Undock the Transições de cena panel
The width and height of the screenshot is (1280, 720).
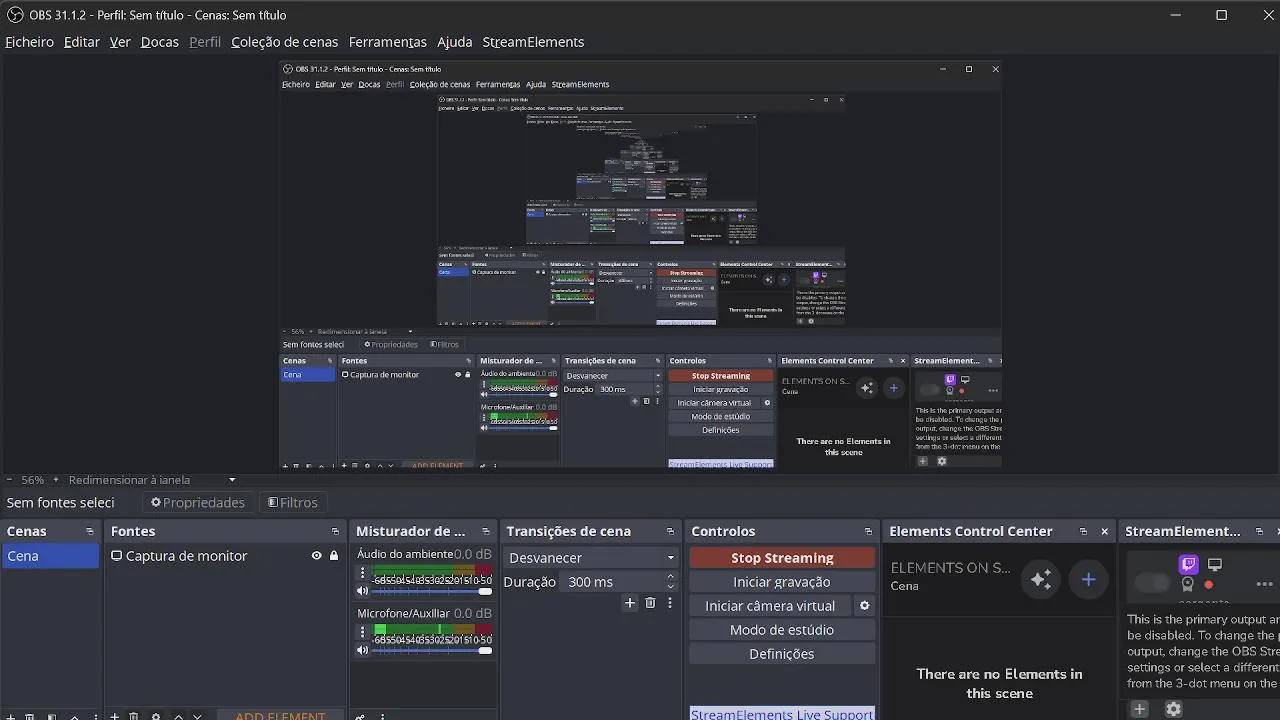(670, 532)
